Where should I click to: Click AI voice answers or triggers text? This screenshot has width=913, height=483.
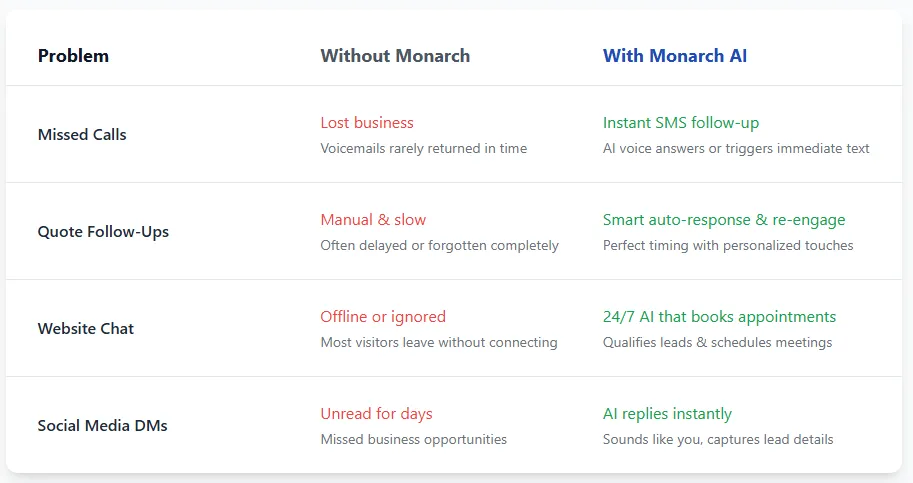tap(736, 148)
